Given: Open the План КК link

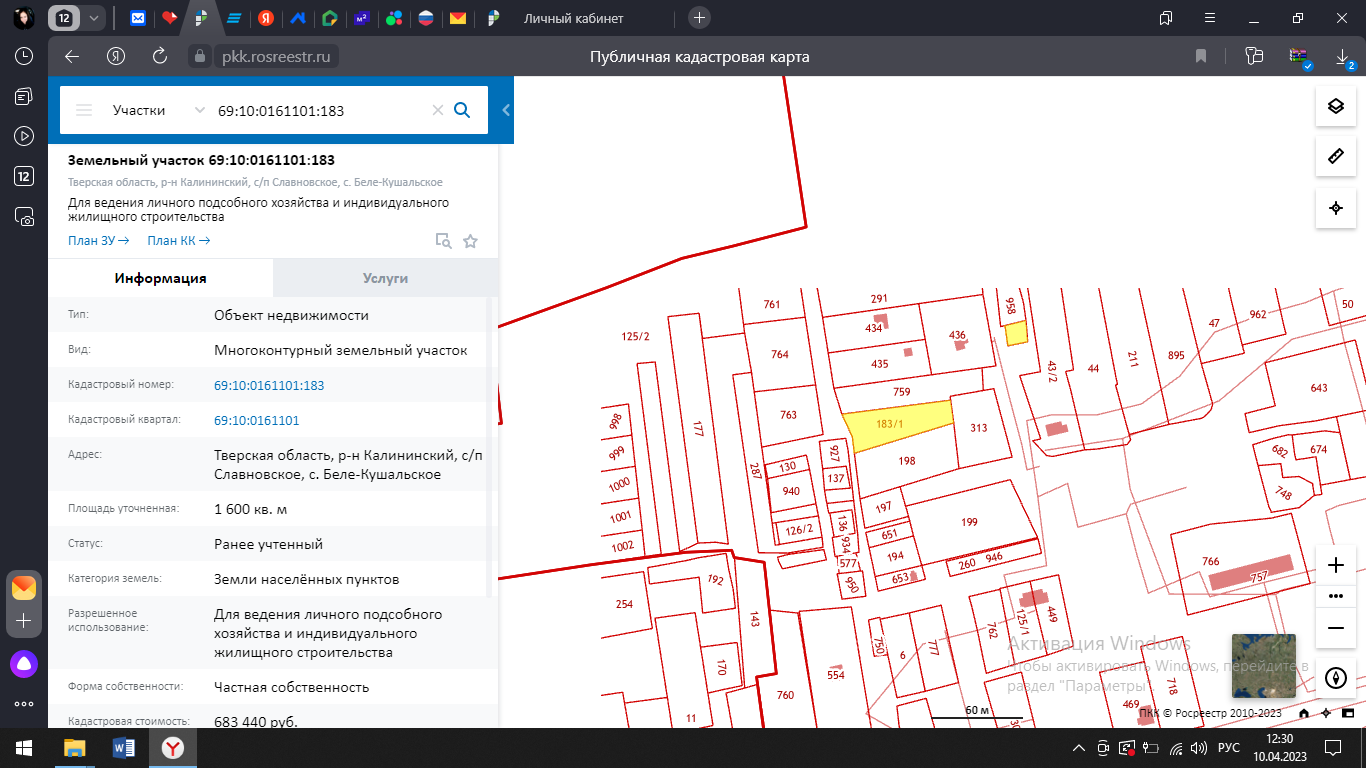Looking at the screenshot, I should (178, 241).
